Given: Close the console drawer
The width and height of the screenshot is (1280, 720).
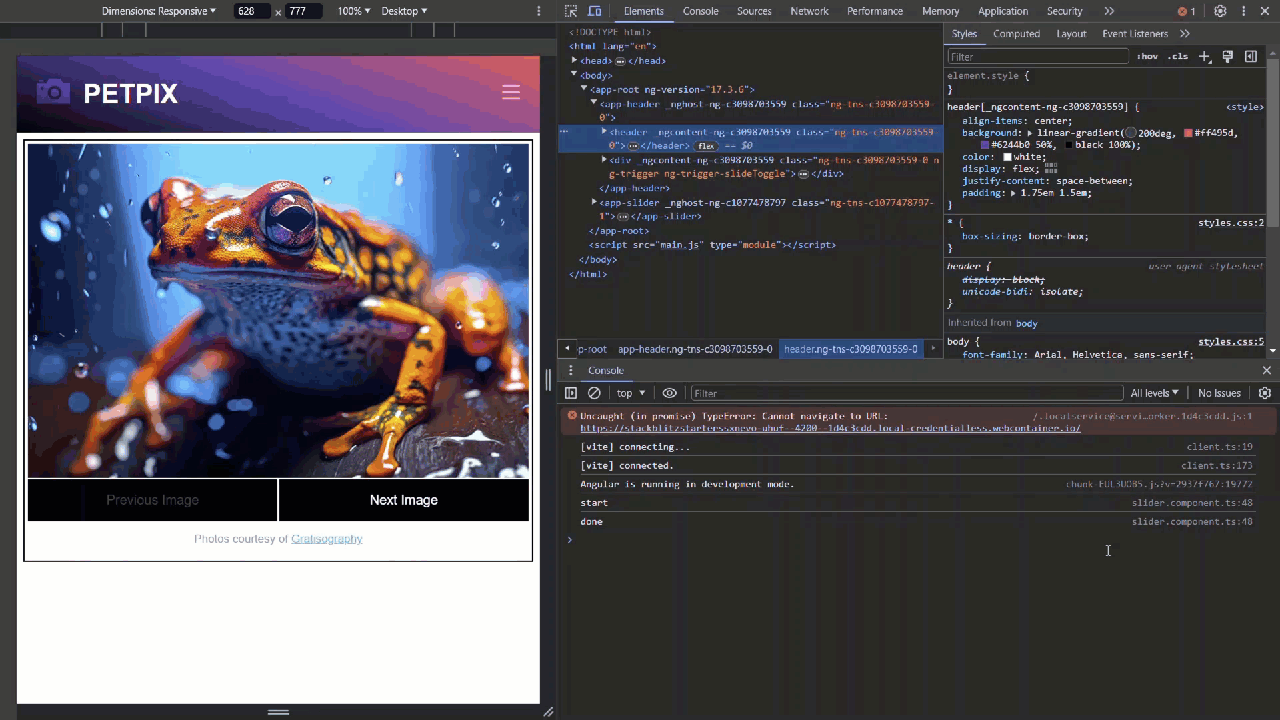Looking at the screenshot, I should coord(1267,371).
